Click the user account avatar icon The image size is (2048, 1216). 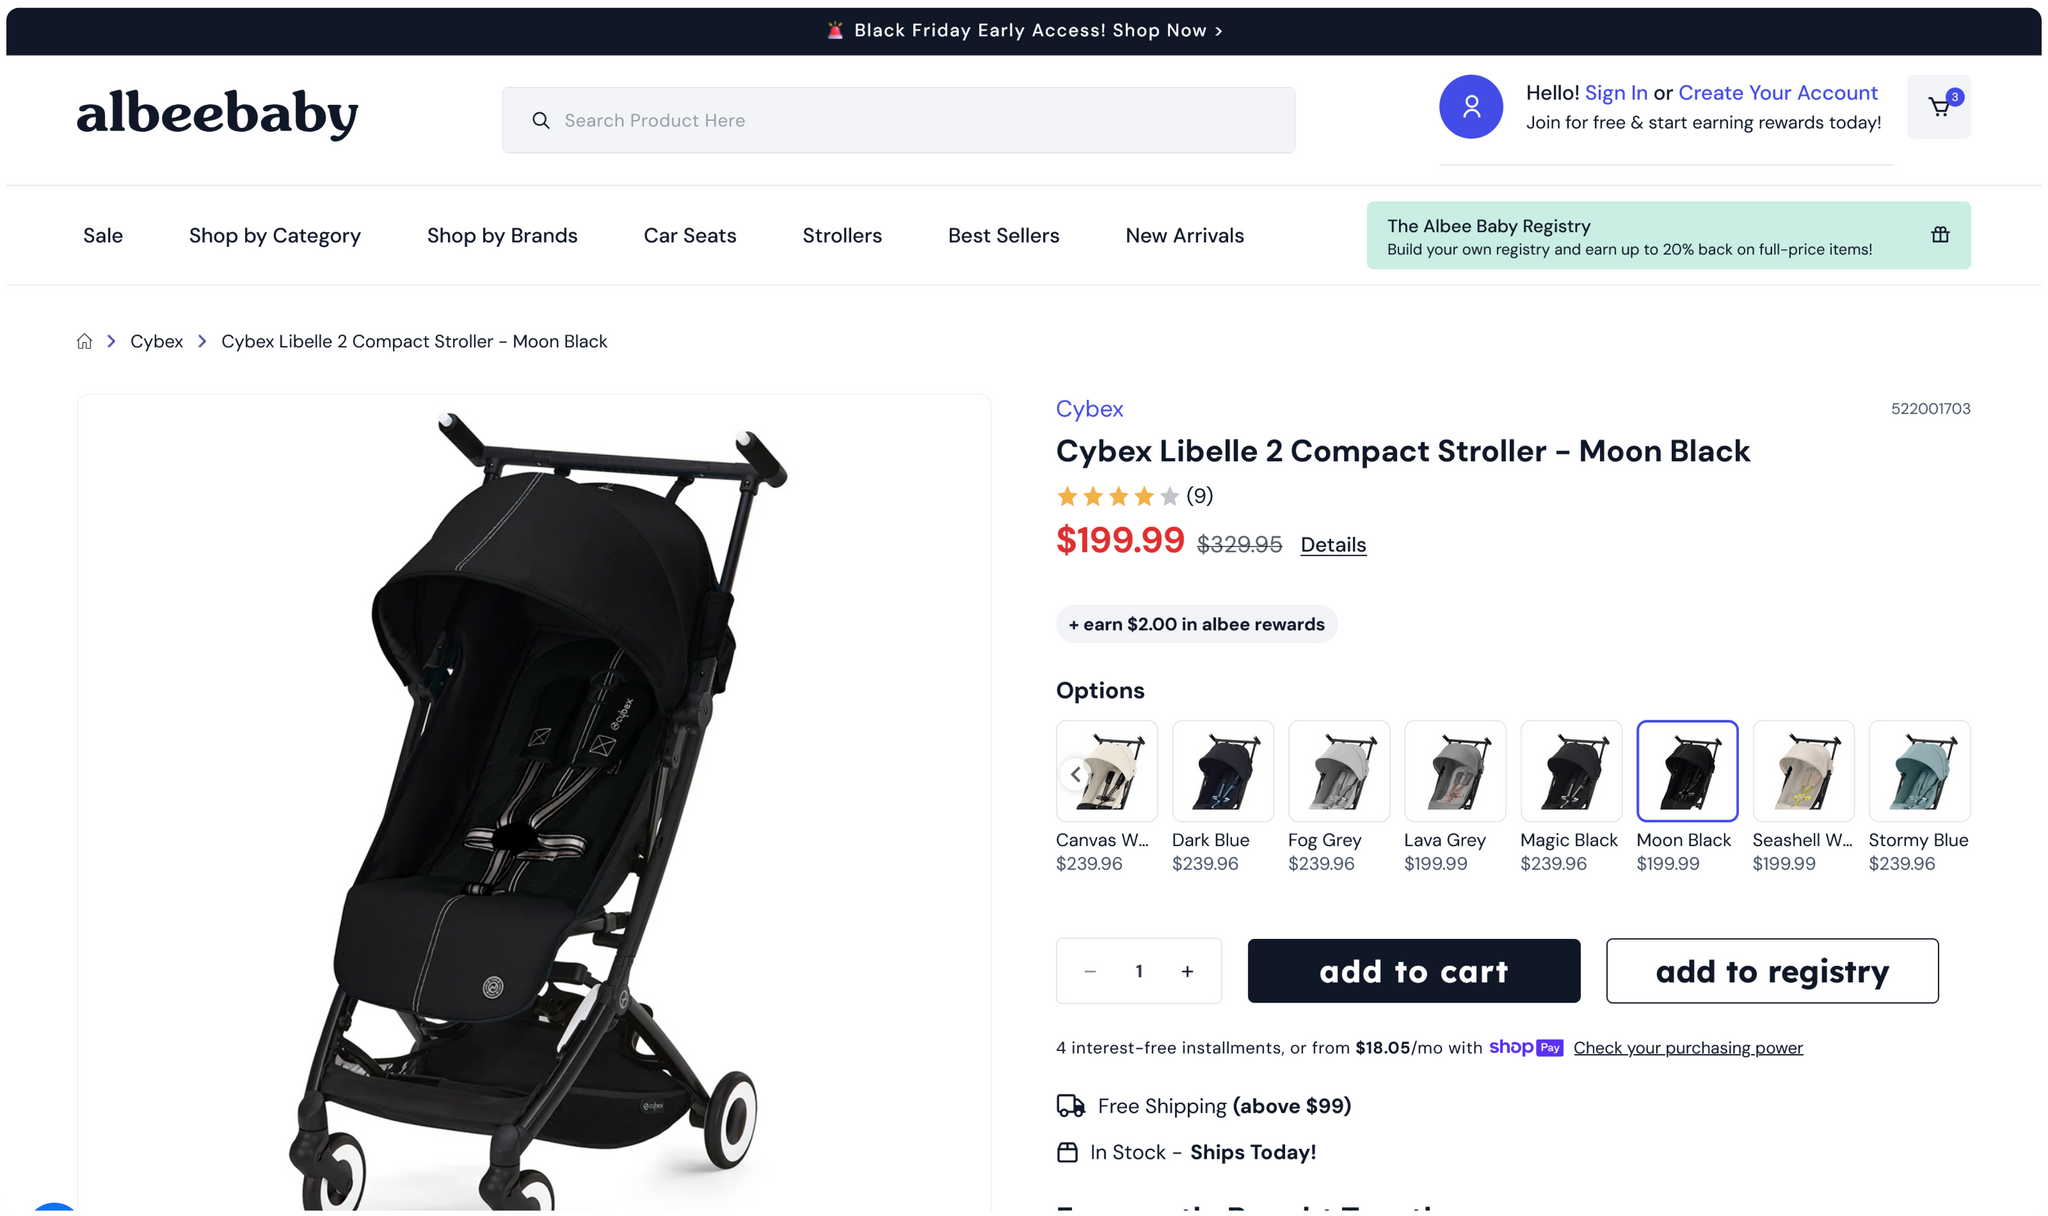click(x=1471, y=107)
